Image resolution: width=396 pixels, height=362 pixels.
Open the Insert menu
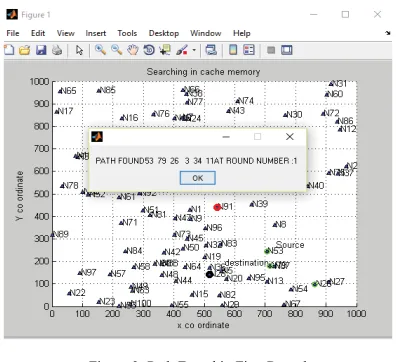point(96,33)
